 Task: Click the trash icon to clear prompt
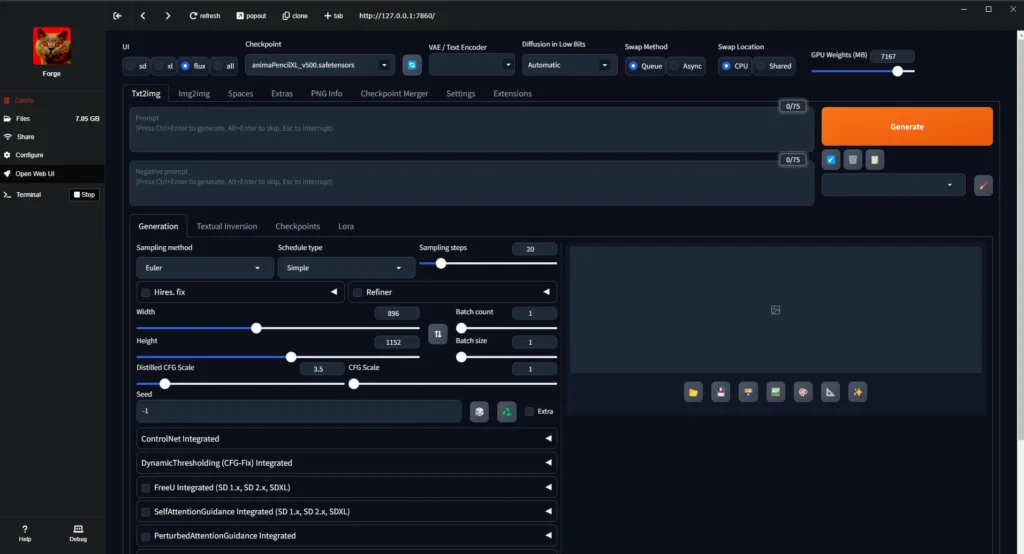pos(853,160)
